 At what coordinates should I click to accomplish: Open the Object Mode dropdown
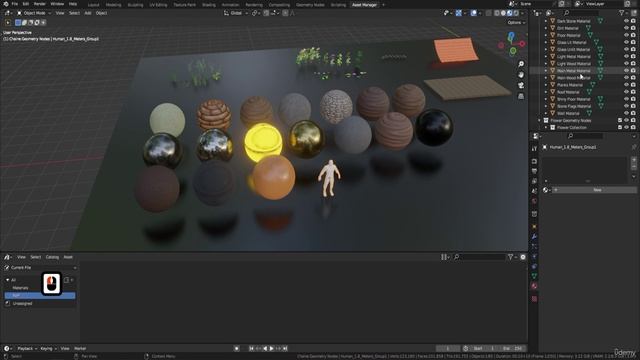(x=34, y=13)
